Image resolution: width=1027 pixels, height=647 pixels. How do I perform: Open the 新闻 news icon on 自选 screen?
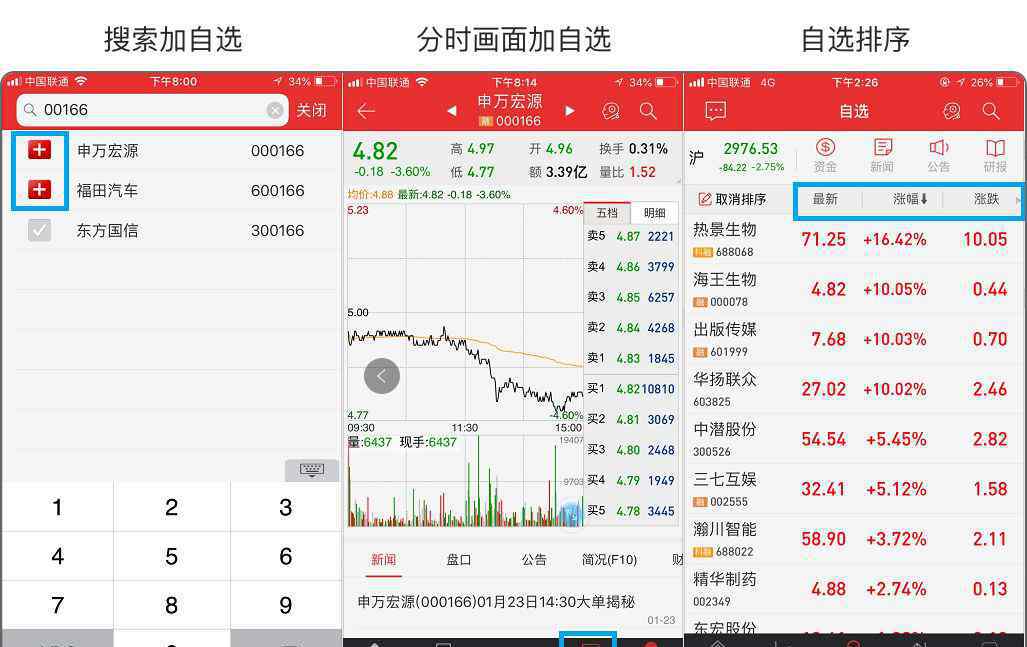click(882, 156)
